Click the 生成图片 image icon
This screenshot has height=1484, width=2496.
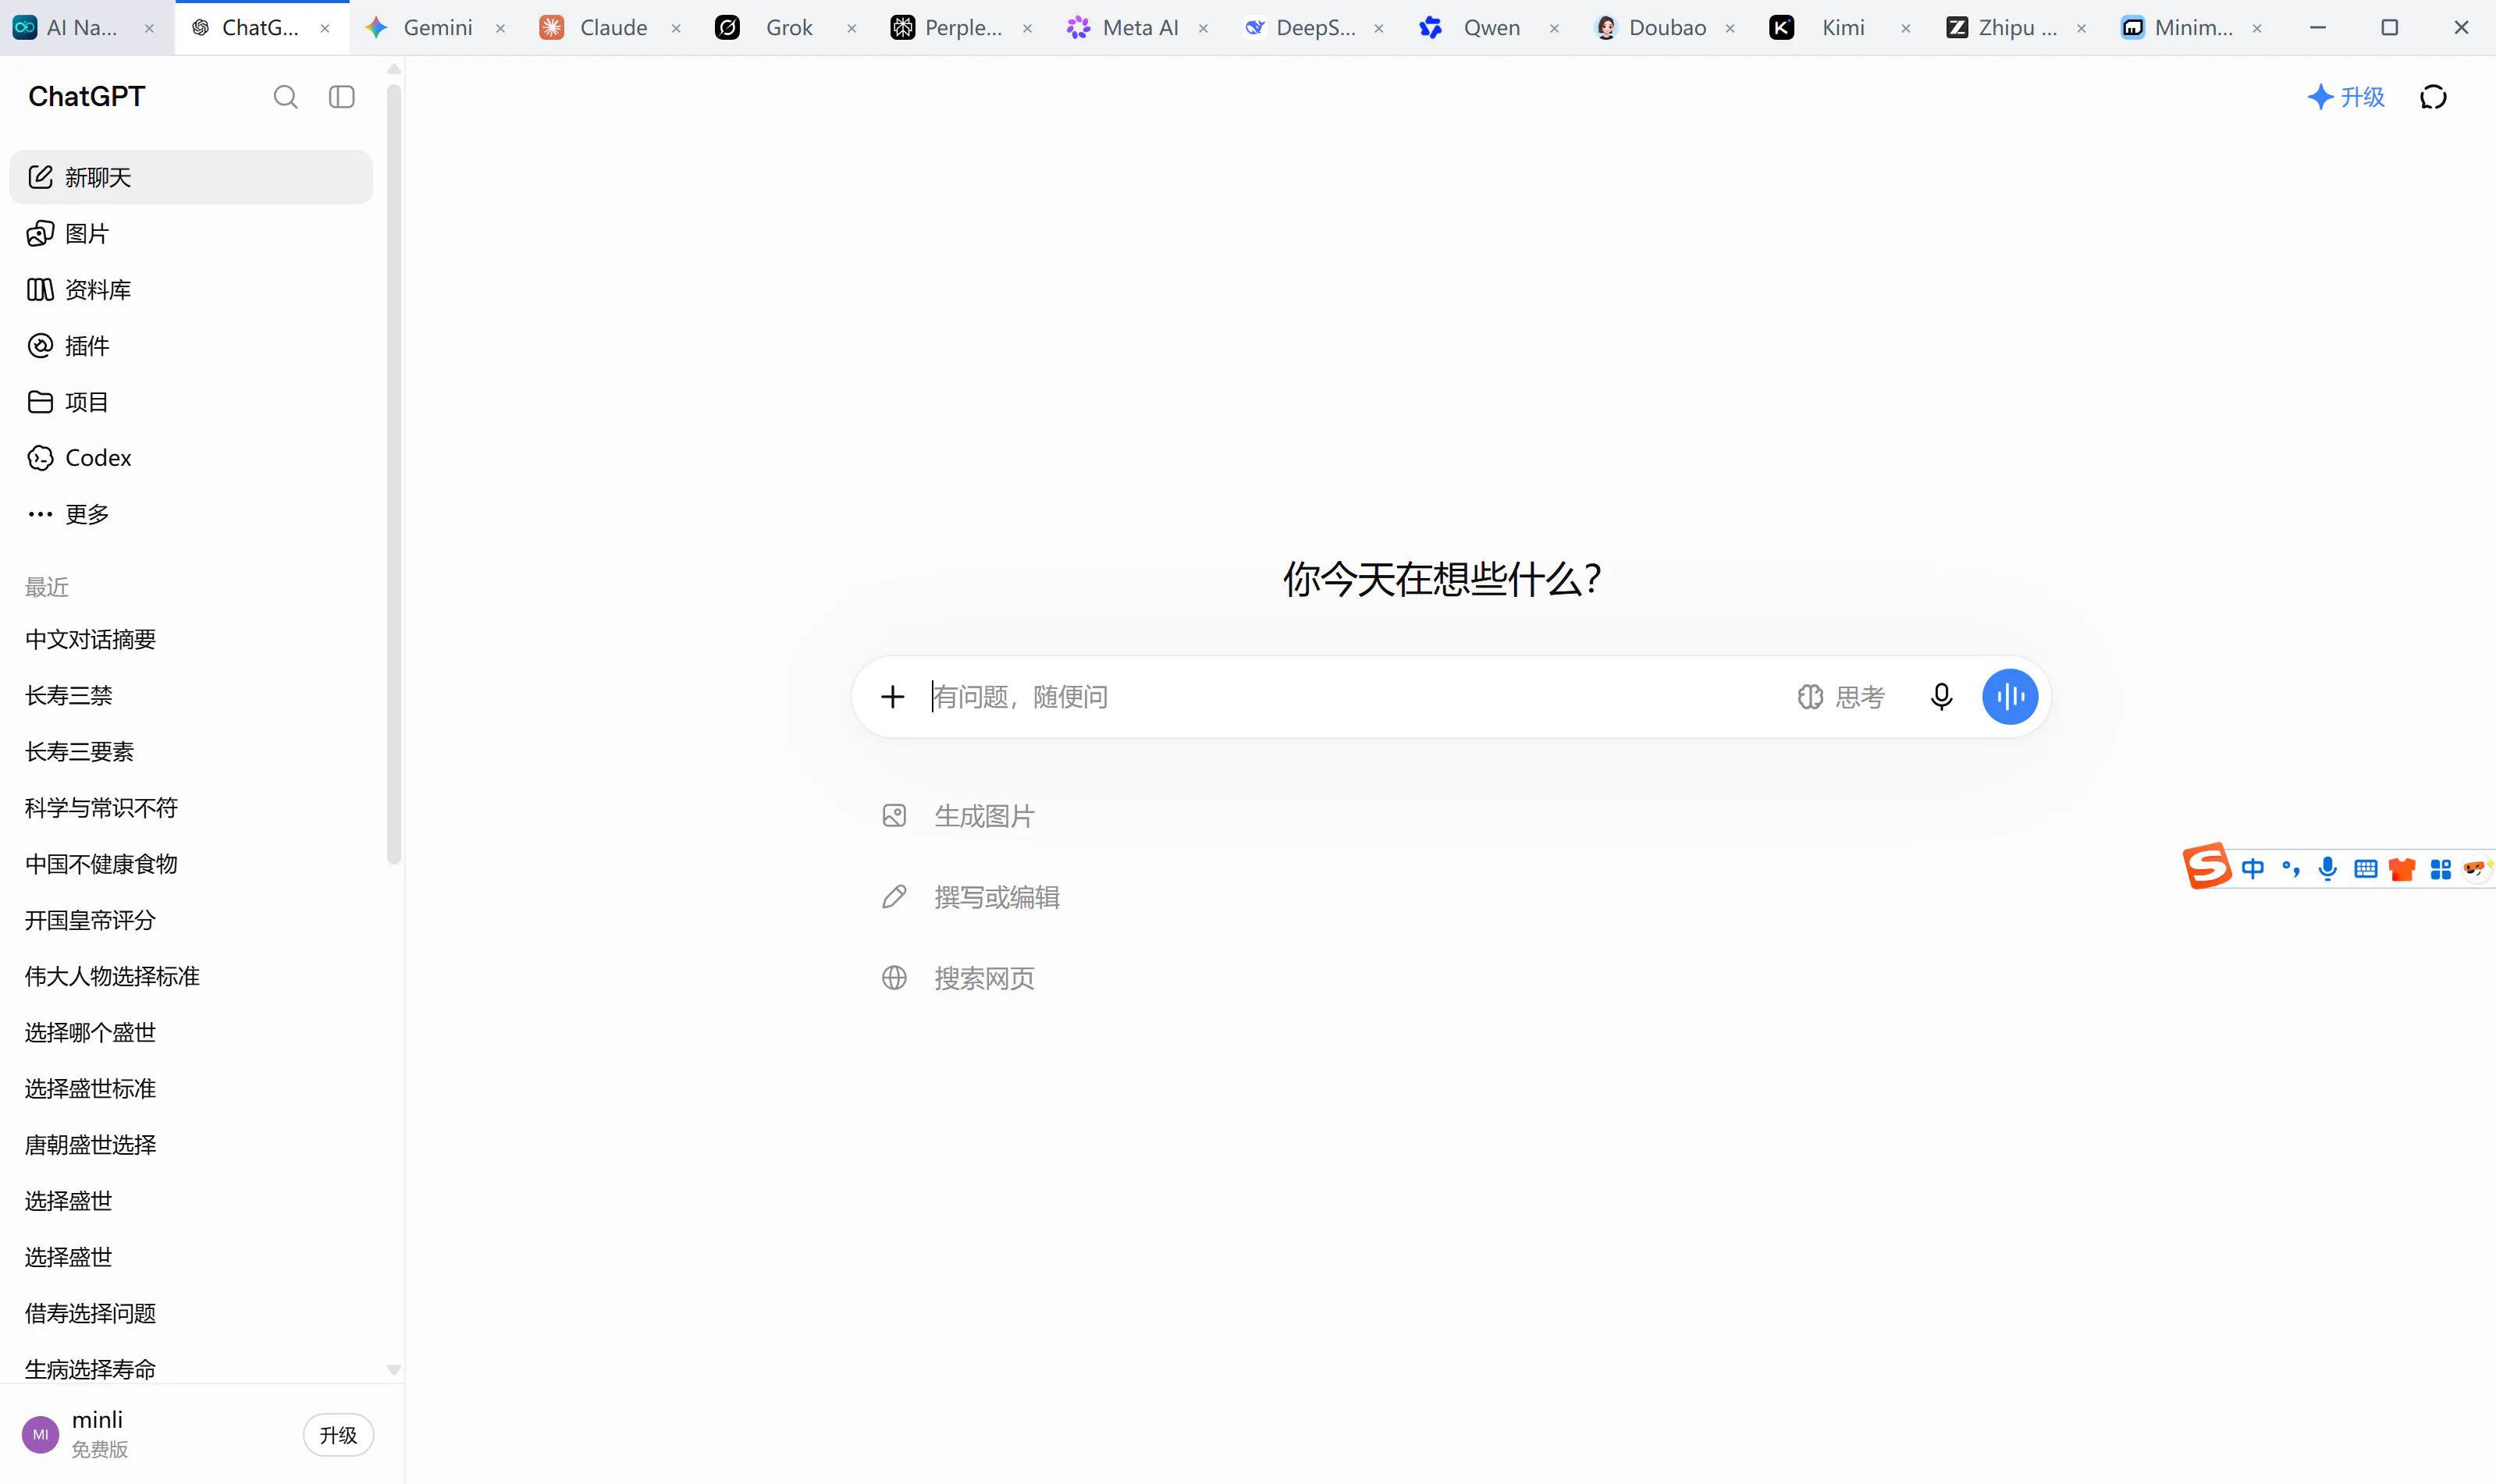pyautogui.click(x=894, y=816)
